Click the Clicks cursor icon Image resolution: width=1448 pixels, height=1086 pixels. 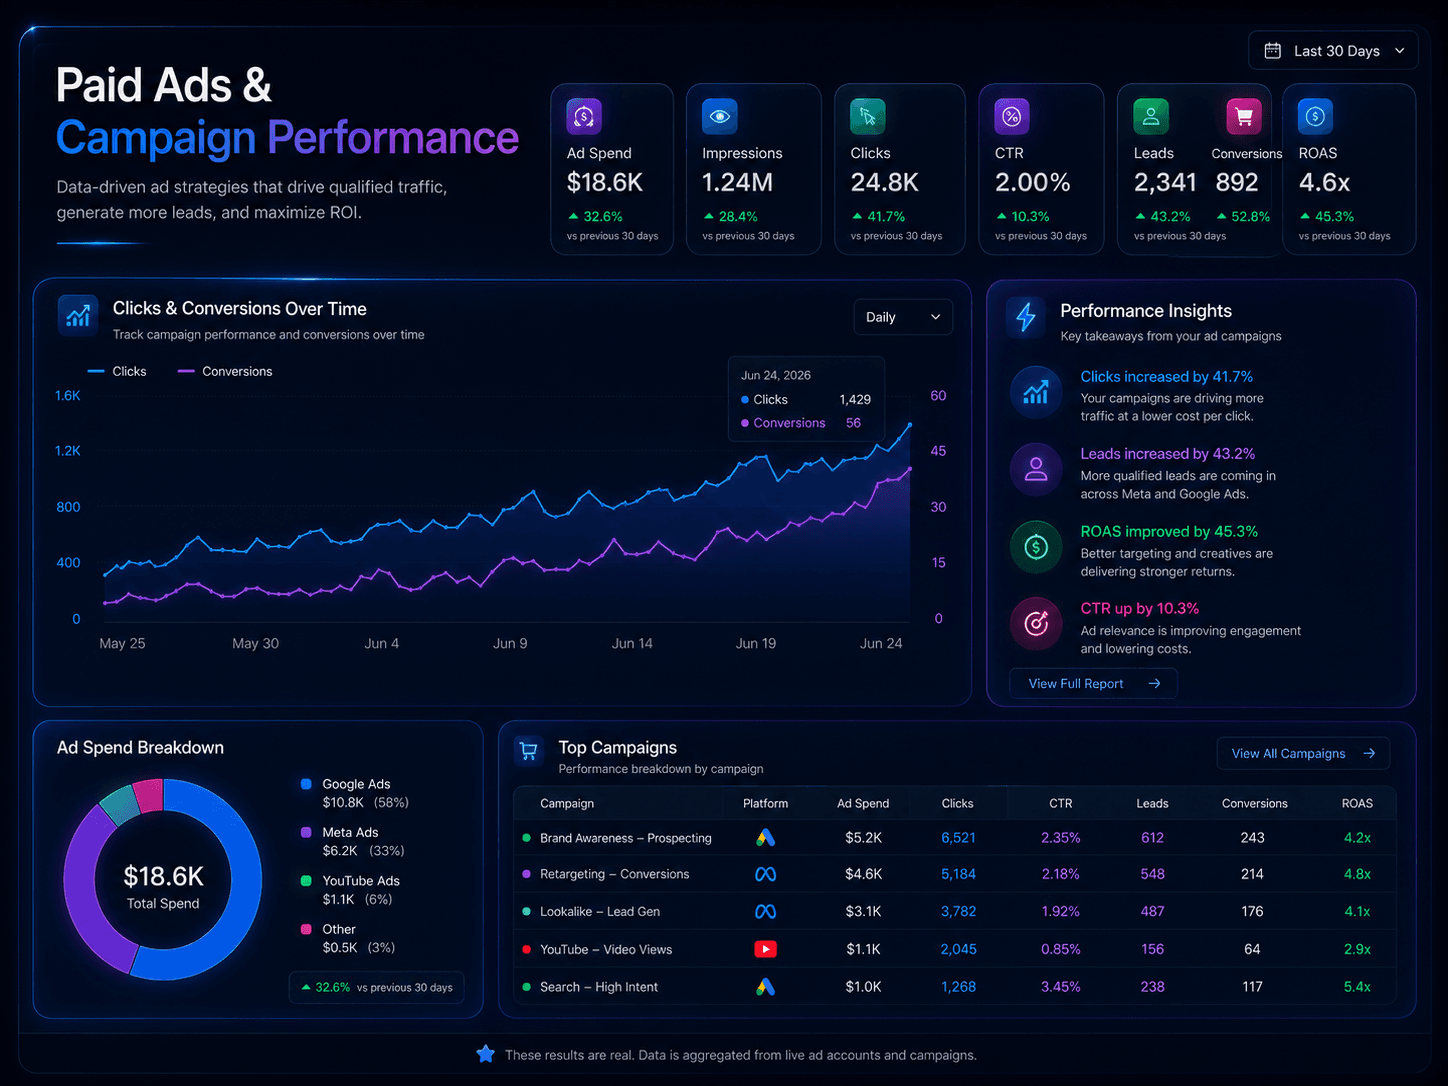coord(868,117)
